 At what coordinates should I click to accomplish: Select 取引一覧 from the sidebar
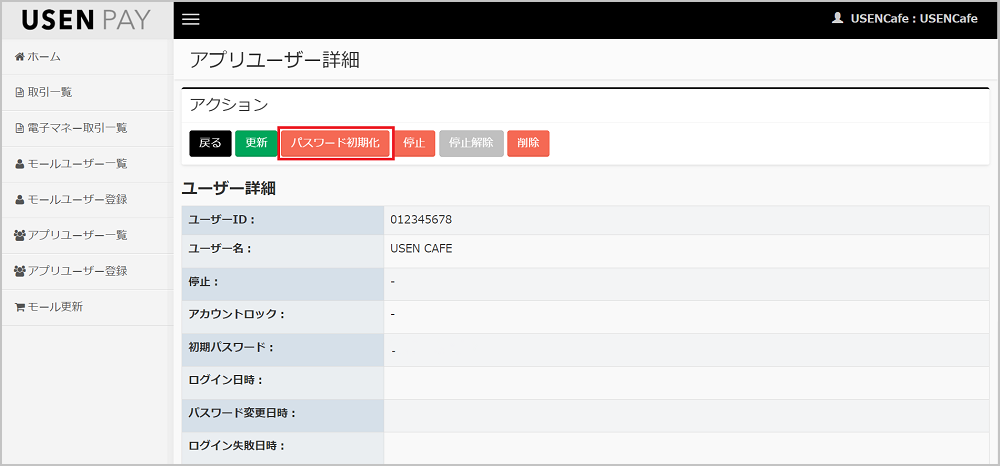coord(49,93)
